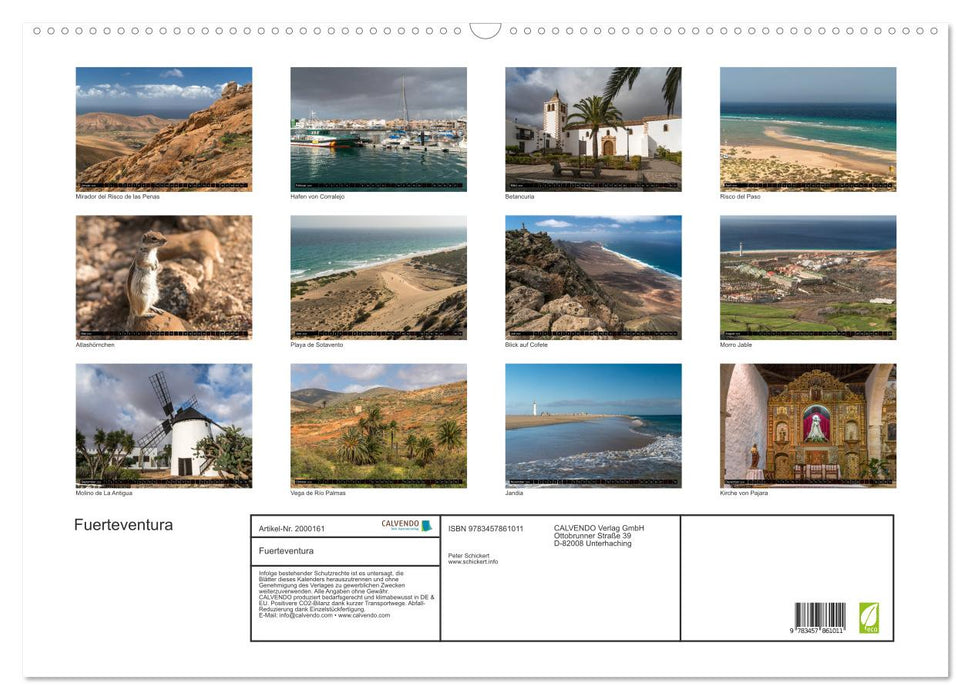Toggle the Jandia lighthouse beach image
This screenshot has height=700, width=971.
coord(593,424)
